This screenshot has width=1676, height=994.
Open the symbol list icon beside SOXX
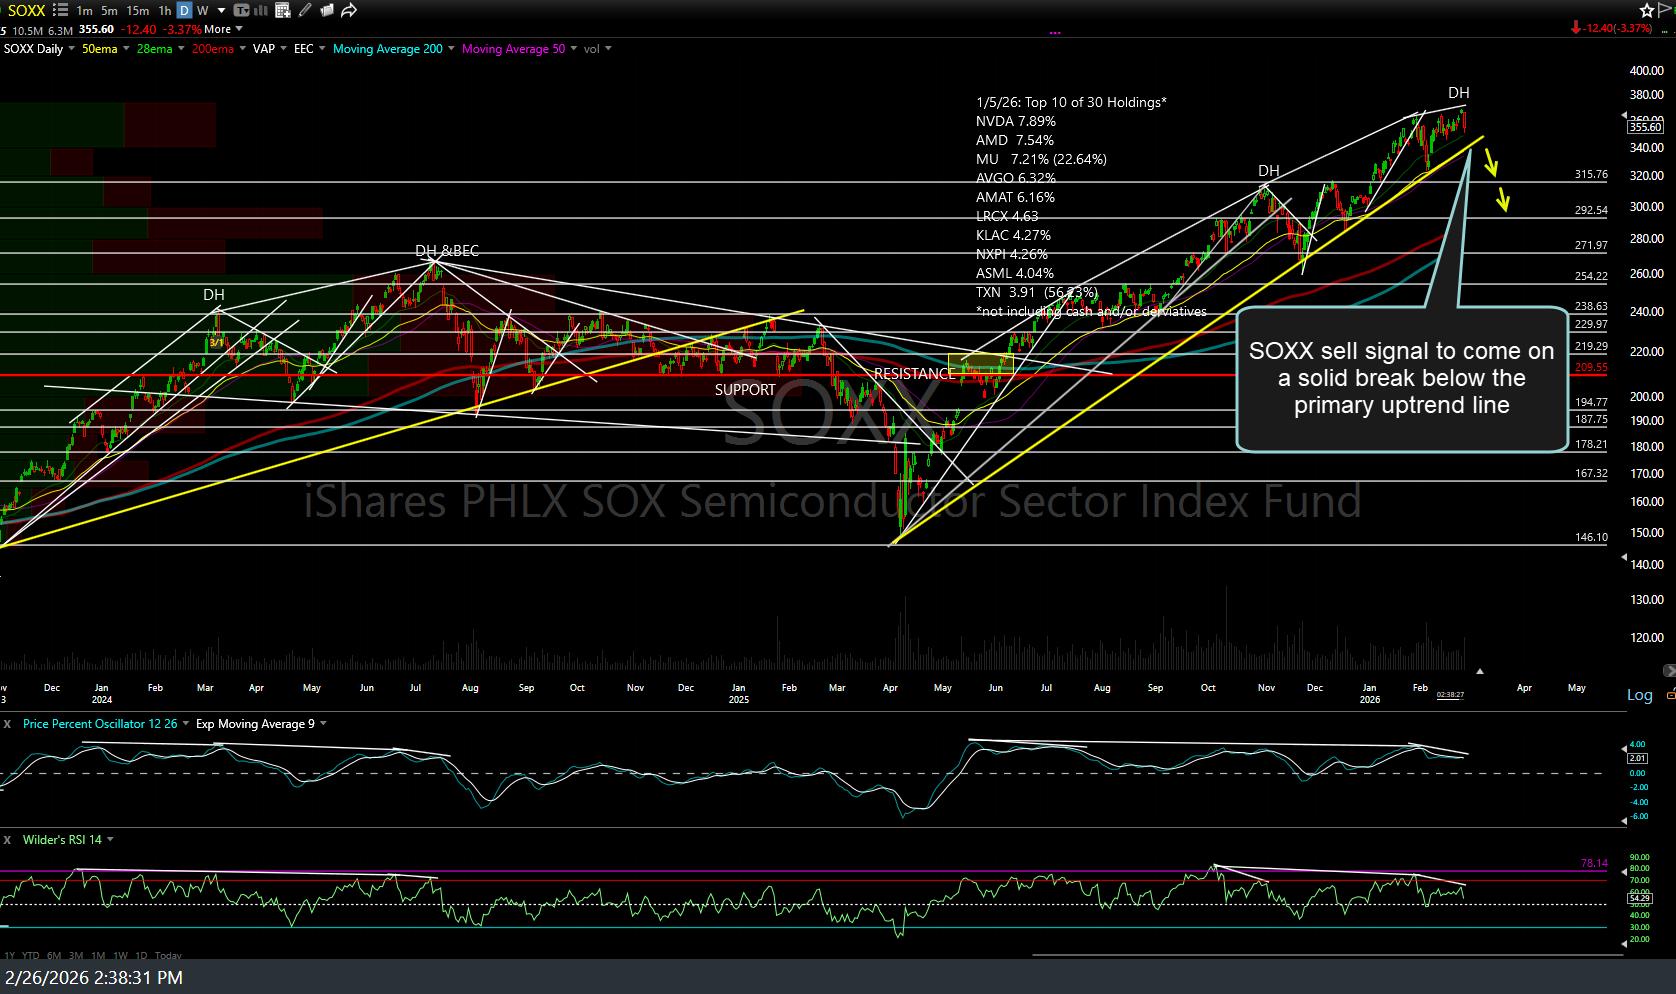click(58, 11)
